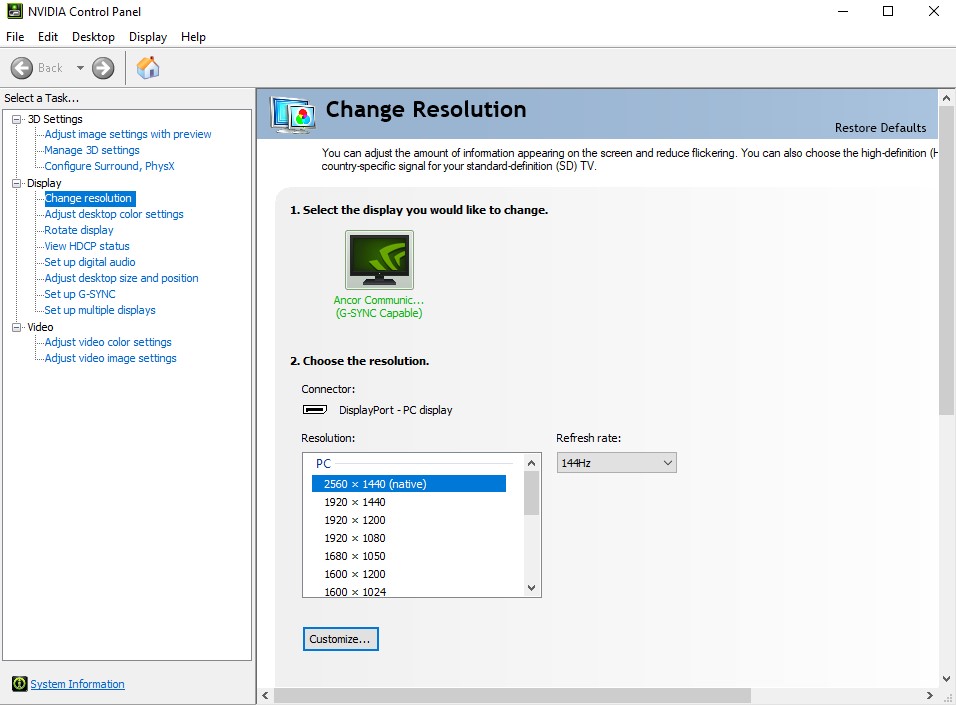Open Set up G-SYNC

pos(79,294)
